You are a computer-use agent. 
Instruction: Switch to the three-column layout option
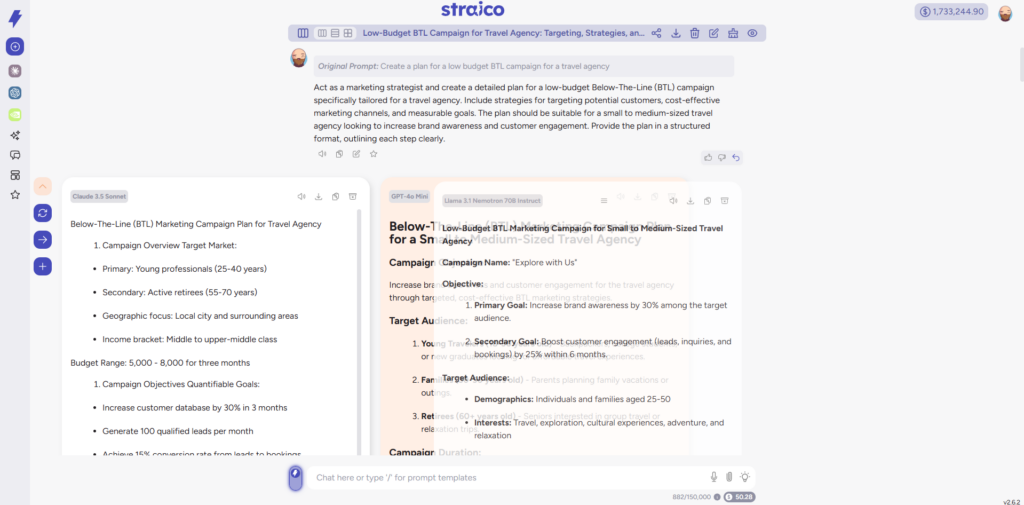[x=322, y=33]
